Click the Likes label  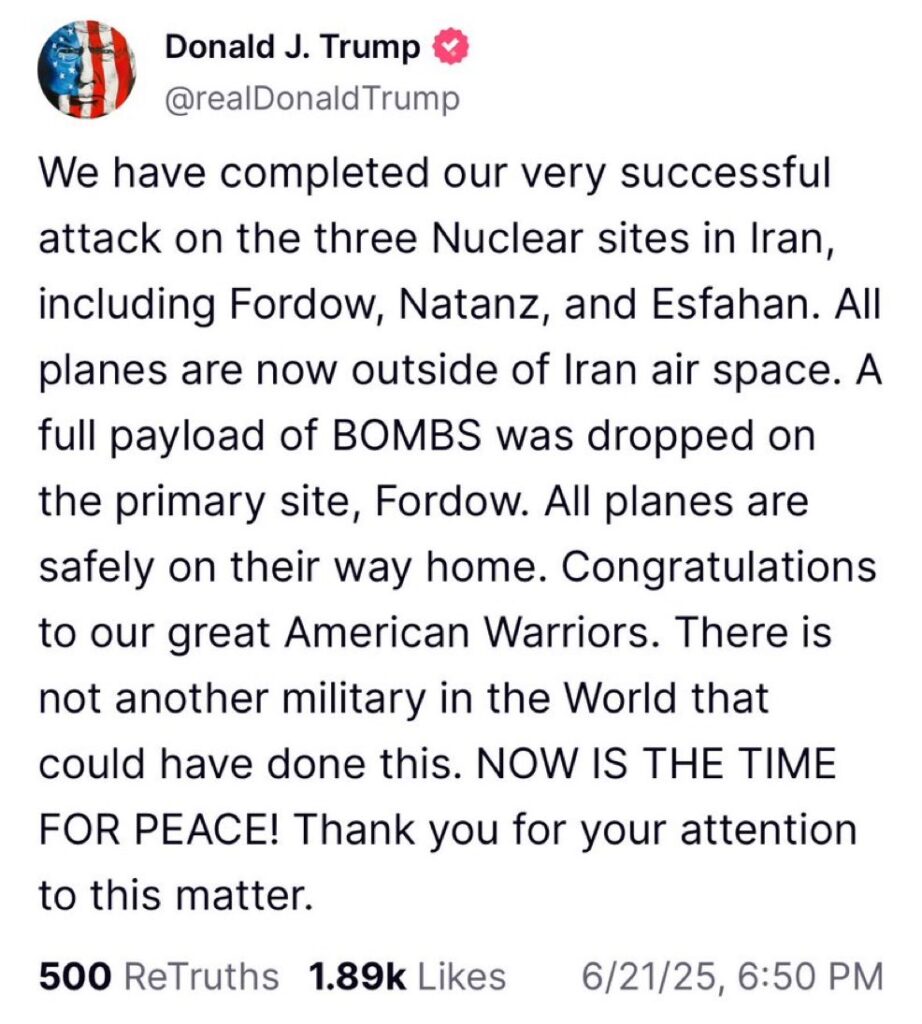(461, 977)
